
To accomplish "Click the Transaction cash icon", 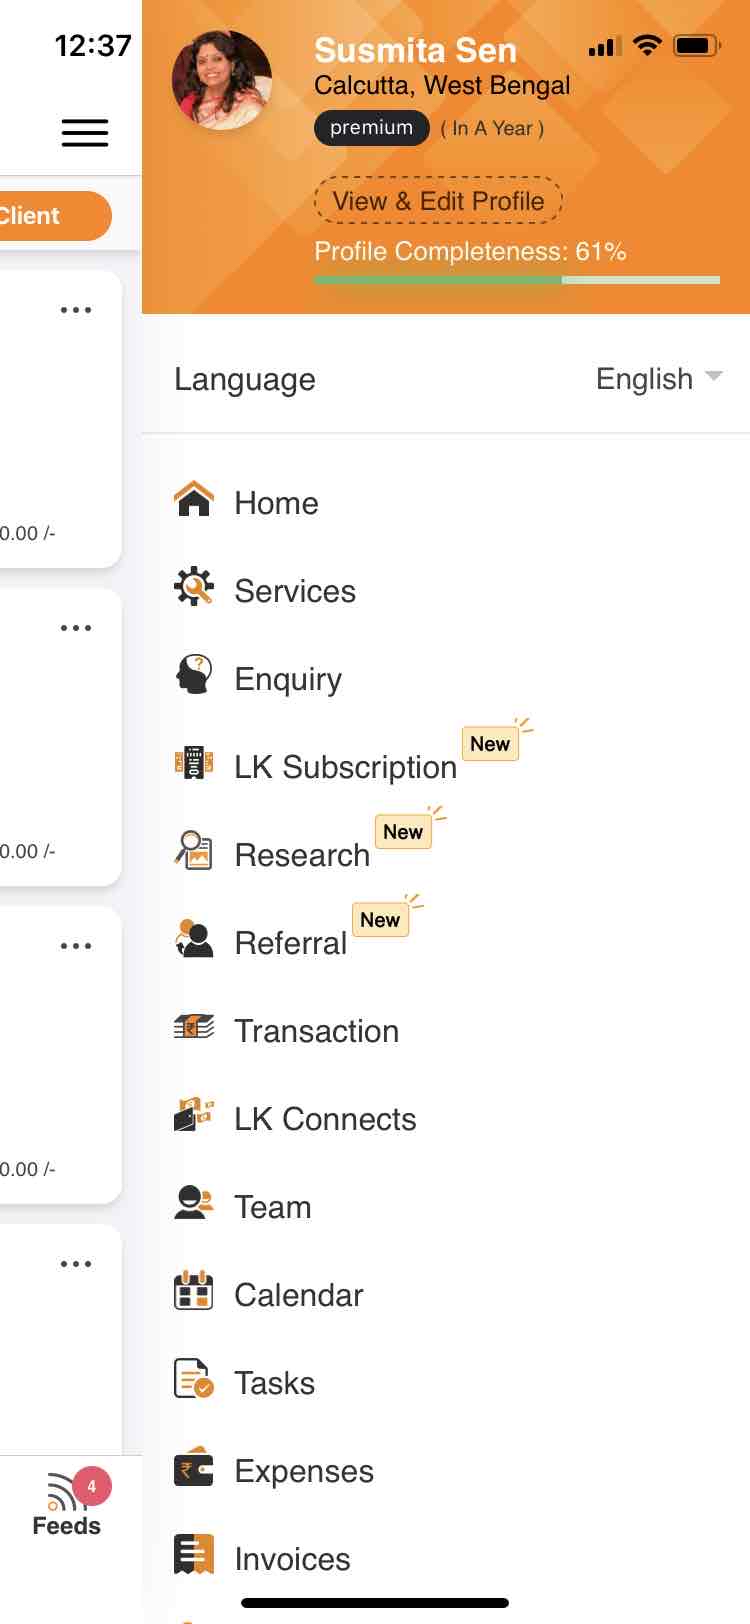I will [x=194, y=1028].
